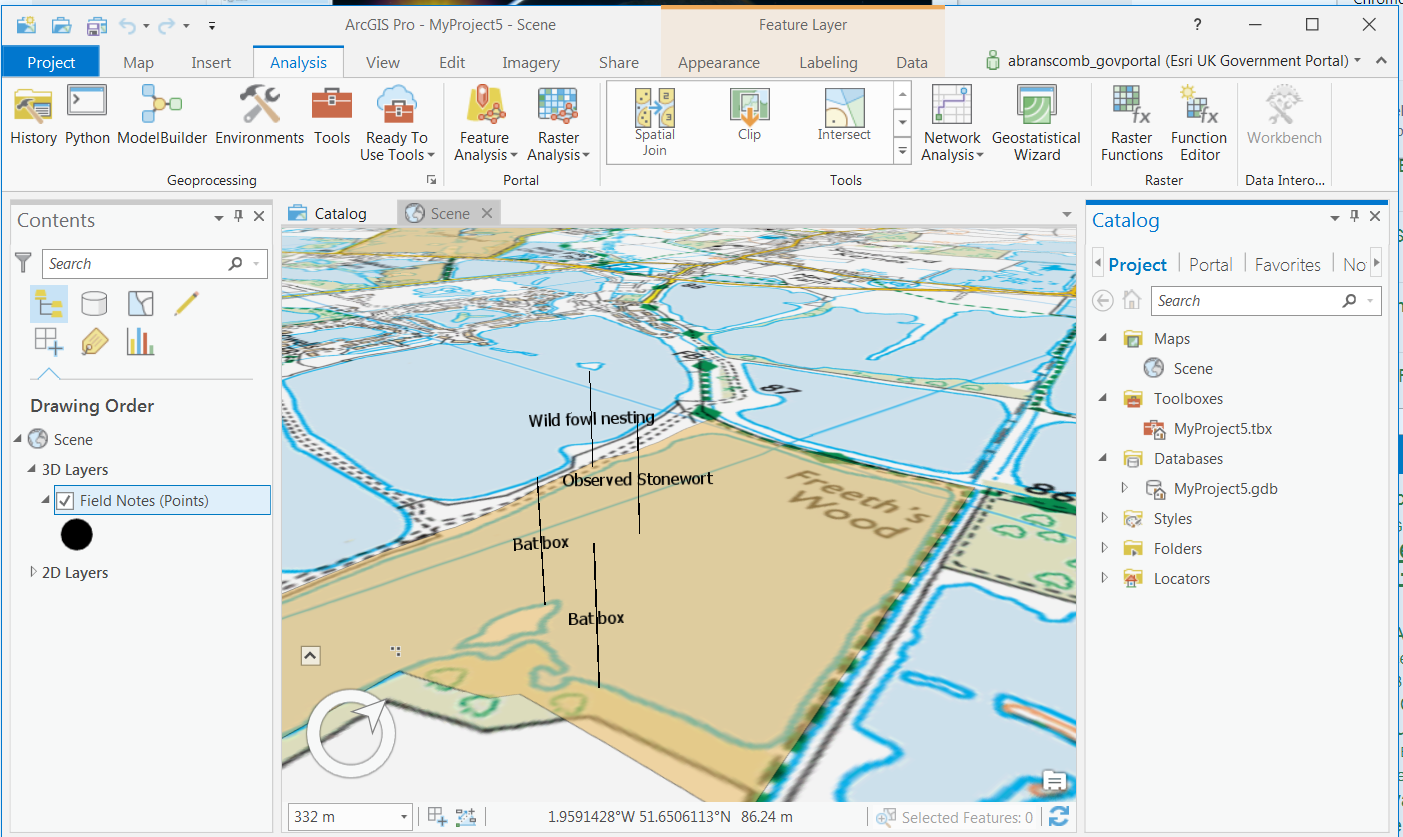1403x837 pixels.
Task: Click the 3D navigator compass control
Action: point(351,734)
